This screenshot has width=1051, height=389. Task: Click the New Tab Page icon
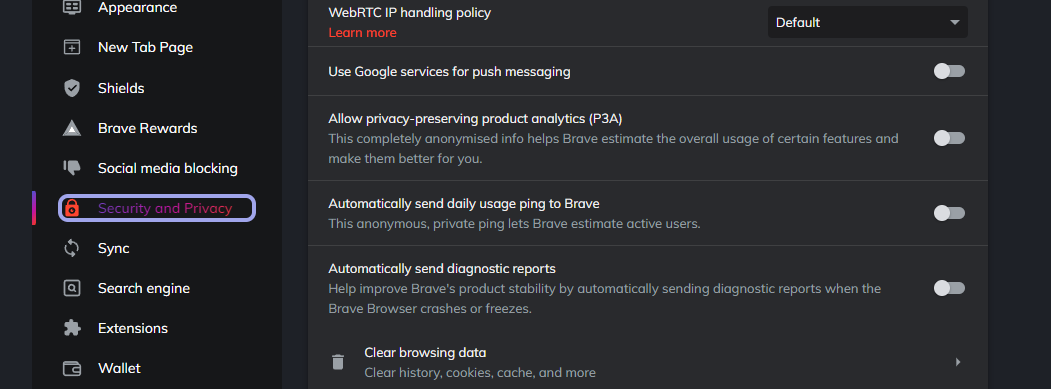[72, 48]
